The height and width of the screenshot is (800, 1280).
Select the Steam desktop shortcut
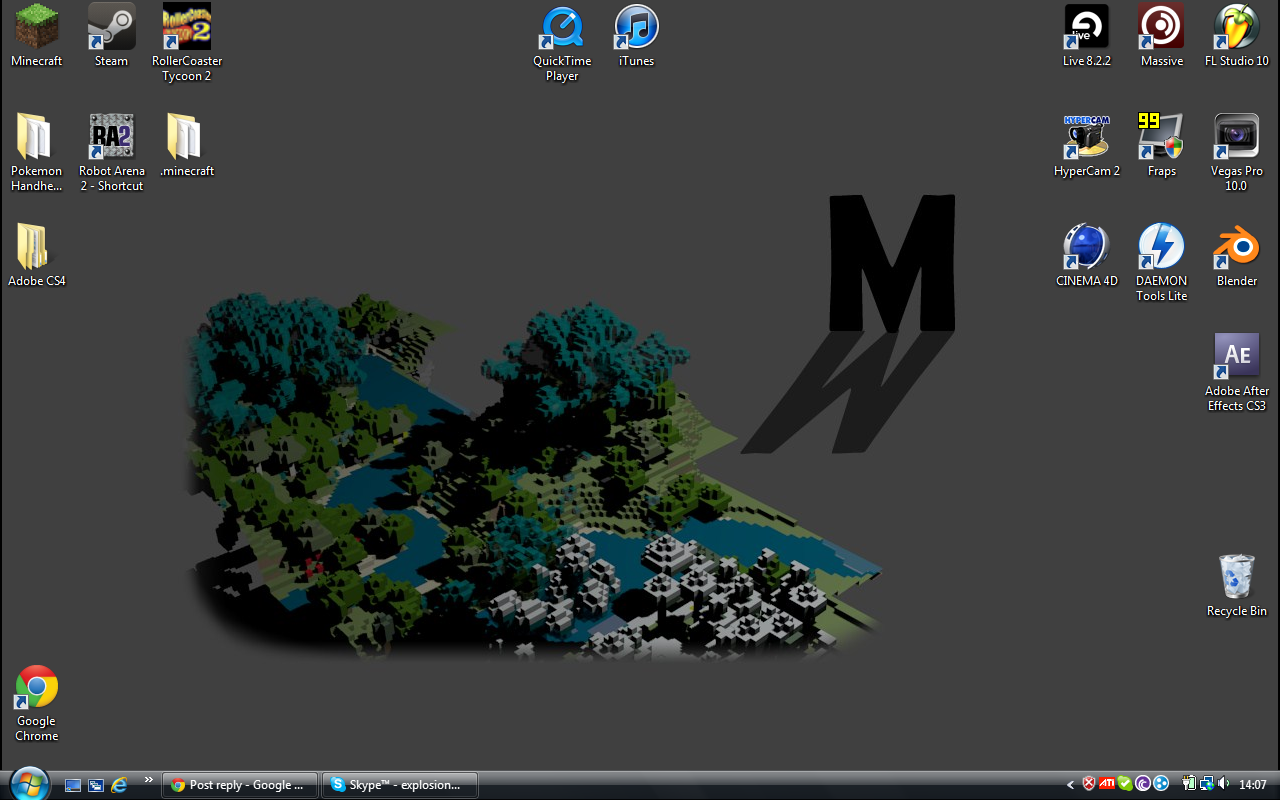tap(111, 35)
